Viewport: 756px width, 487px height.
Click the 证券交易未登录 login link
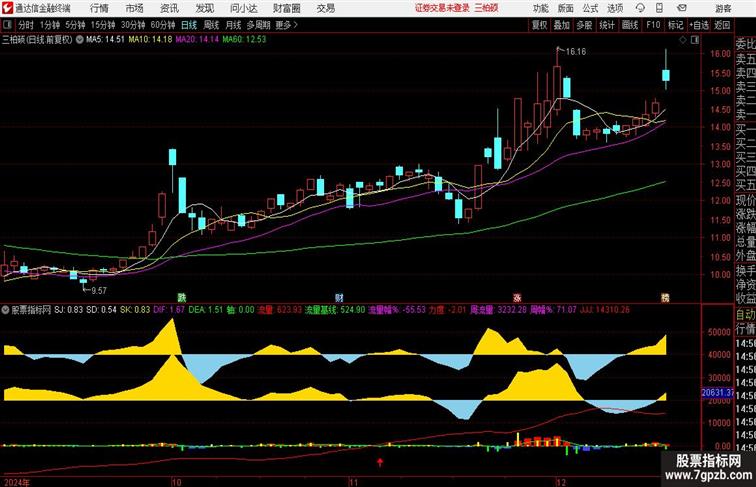tap(442, 8)
